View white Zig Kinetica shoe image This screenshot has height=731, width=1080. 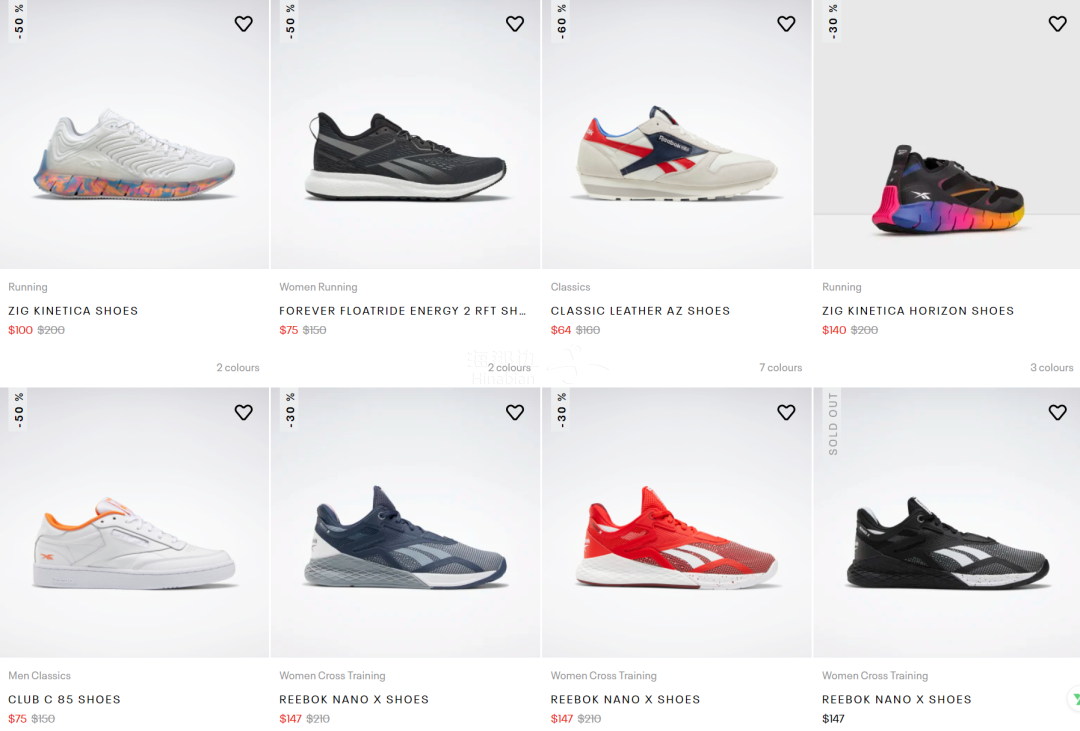pyautogui.click(x=134, y=155)
